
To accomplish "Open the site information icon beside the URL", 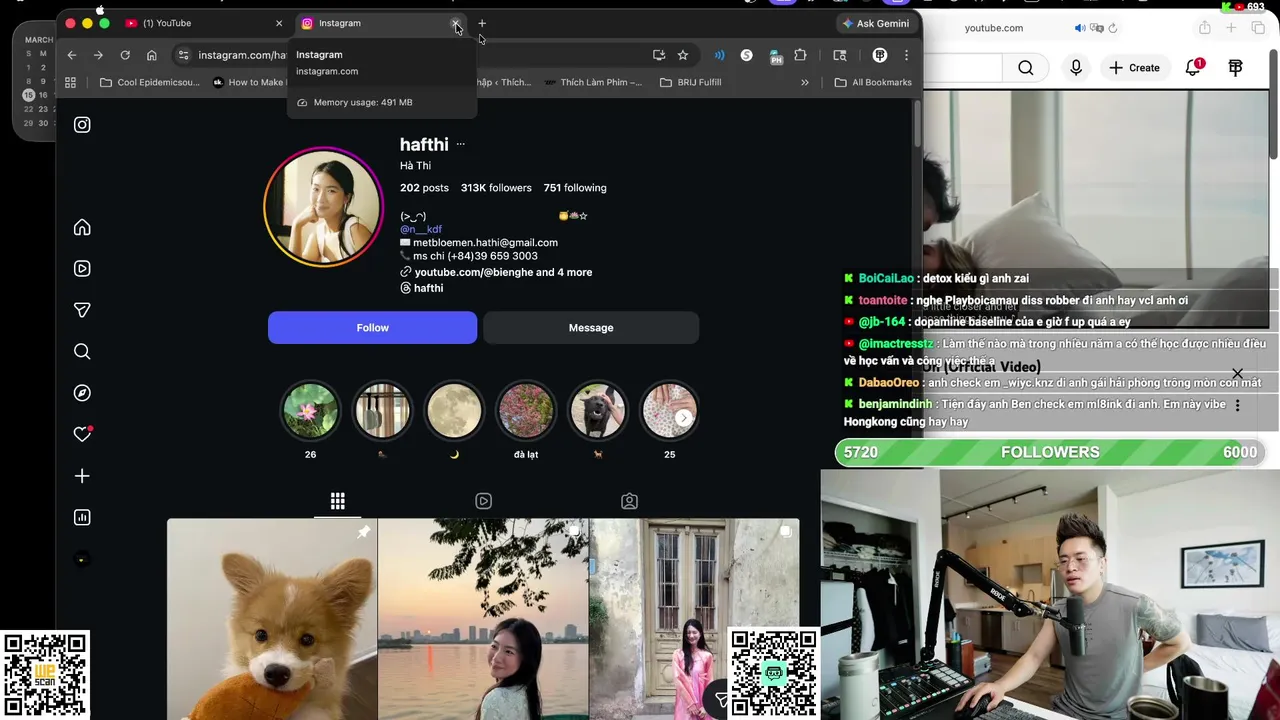I will [183, 55].
